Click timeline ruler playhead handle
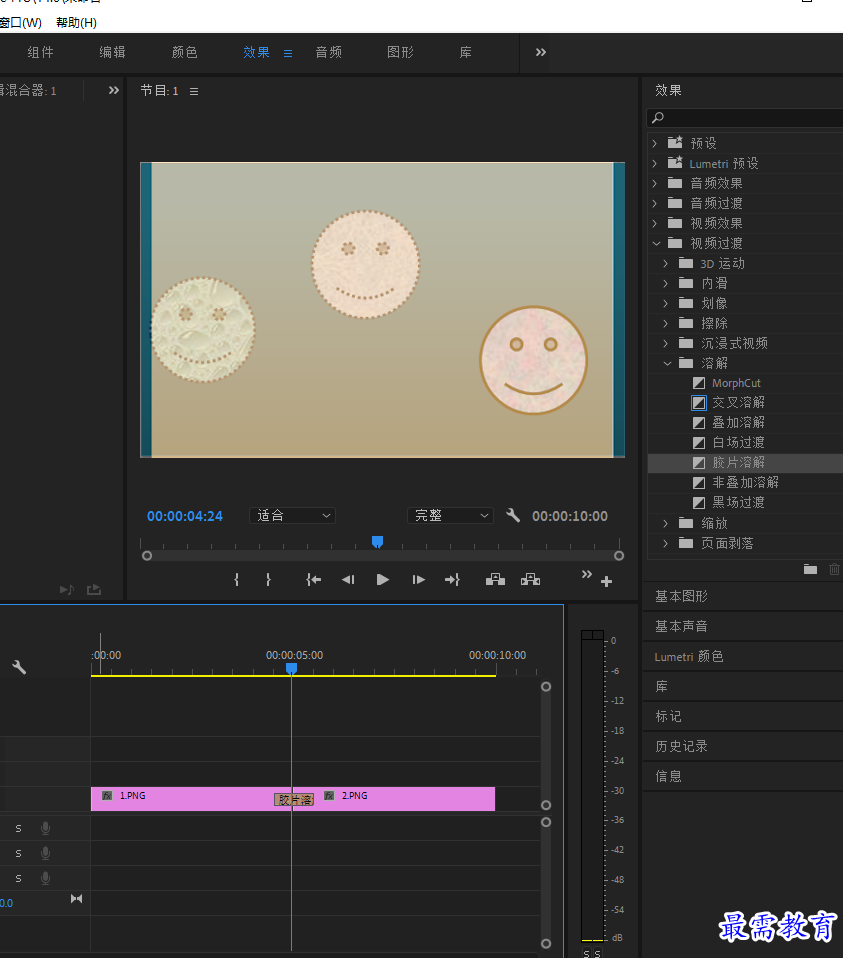The width and height of the screenshot is (843, 958). tap(291, 668)
